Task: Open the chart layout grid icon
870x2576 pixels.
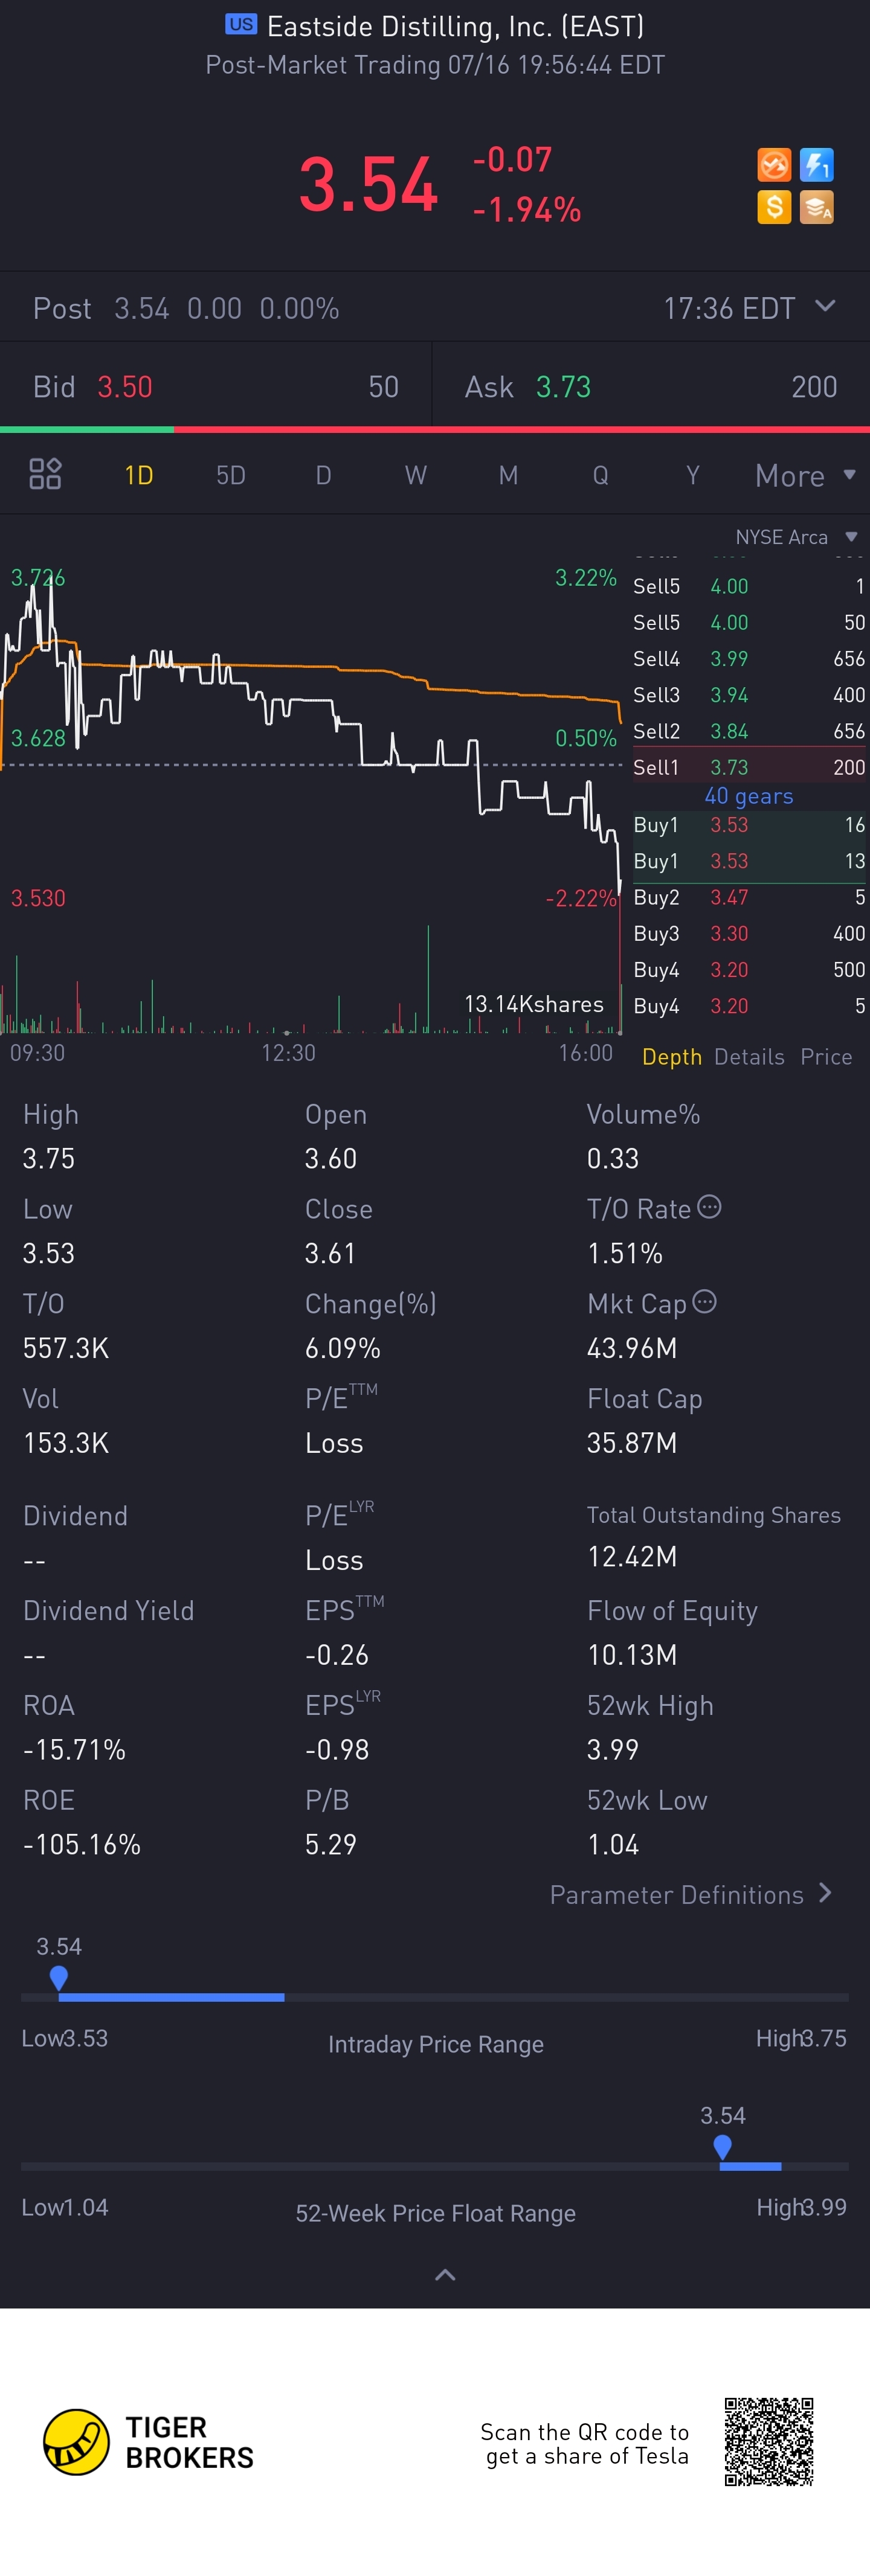Action: pyautogui.click(x=45, y=474)
